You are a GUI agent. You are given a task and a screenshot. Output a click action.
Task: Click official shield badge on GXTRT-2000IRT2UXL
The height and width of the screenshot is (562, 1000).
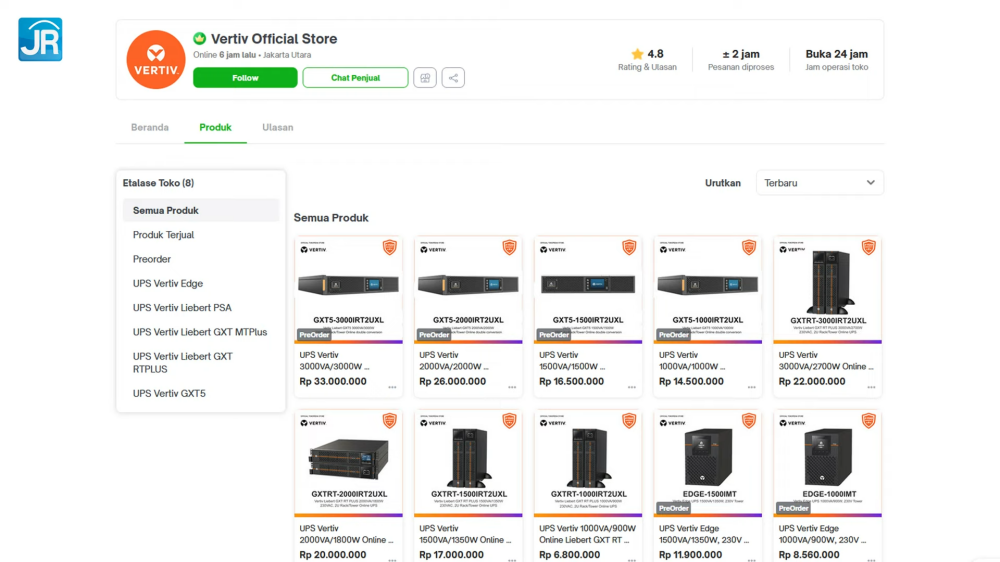click(390, 420)
